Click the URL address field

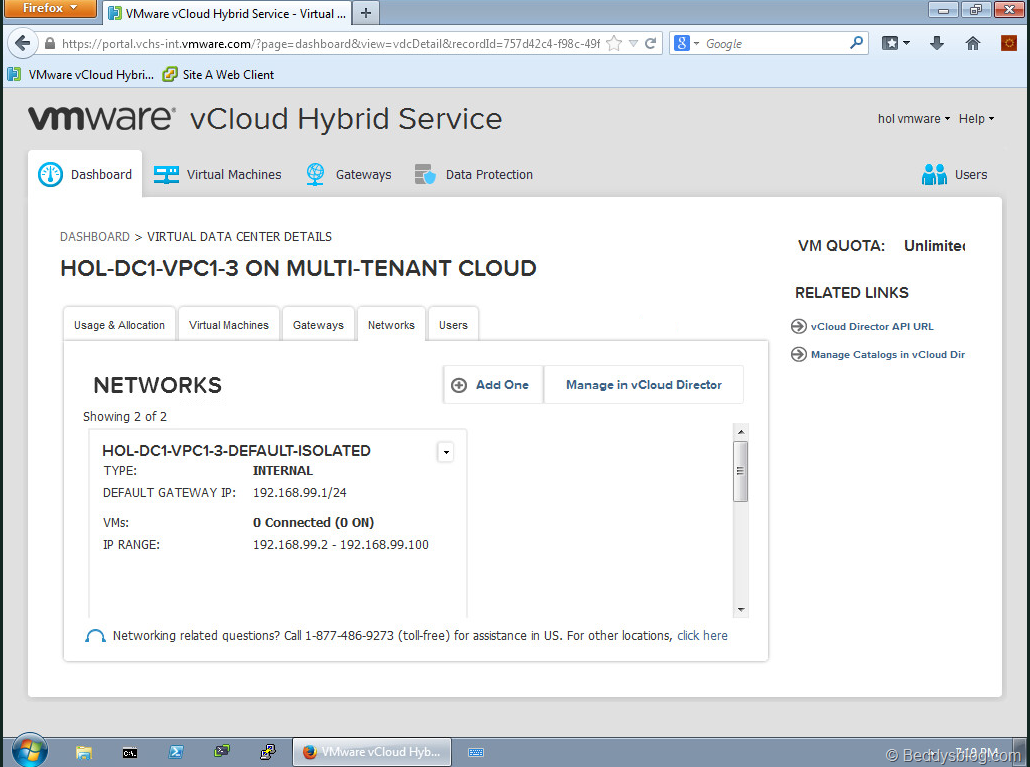click(330, 43)
